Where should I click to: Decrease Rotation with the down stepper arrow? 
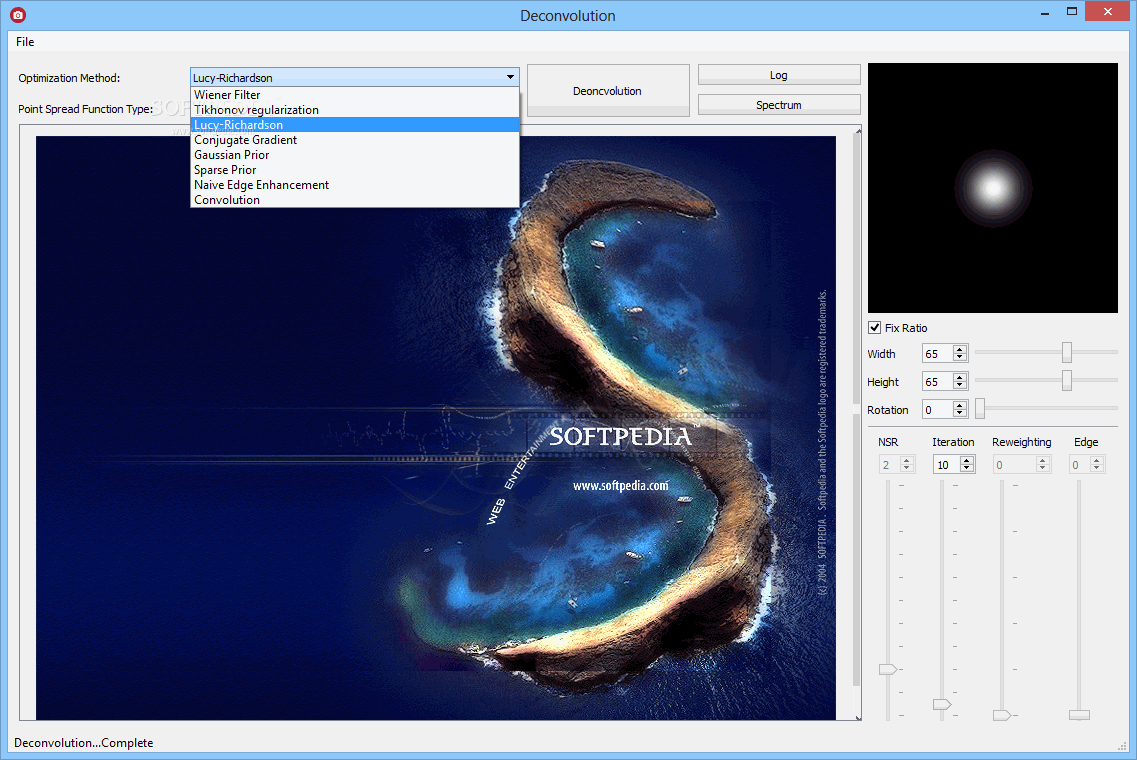960,414
